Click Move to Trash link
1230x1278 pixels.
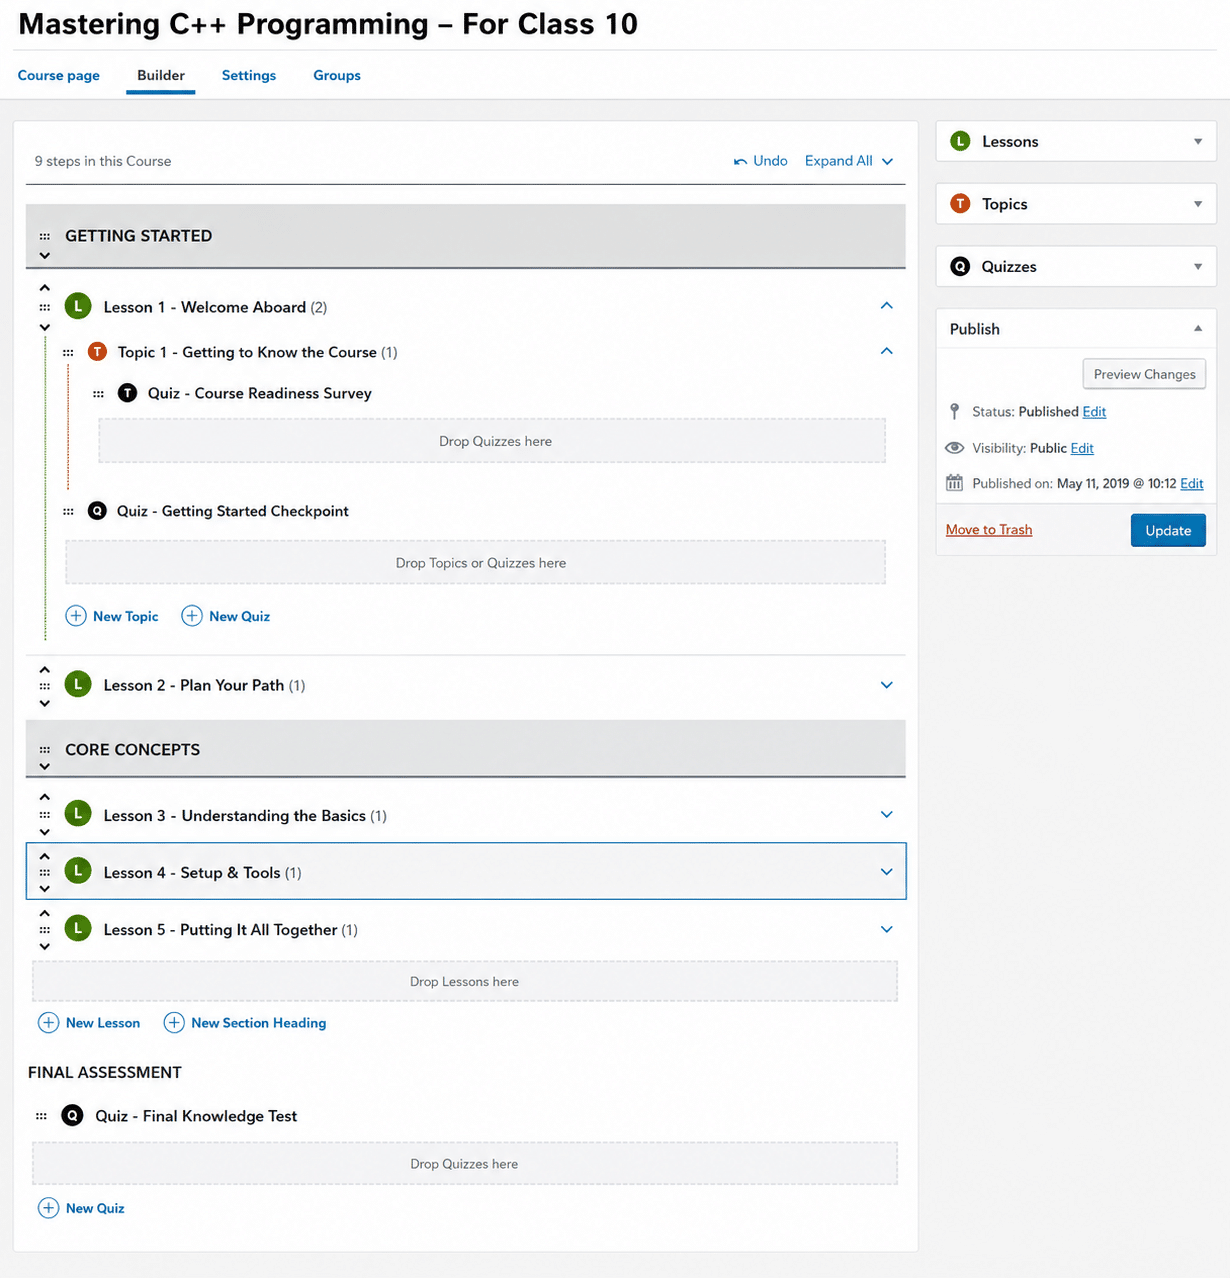pos(989,530)
